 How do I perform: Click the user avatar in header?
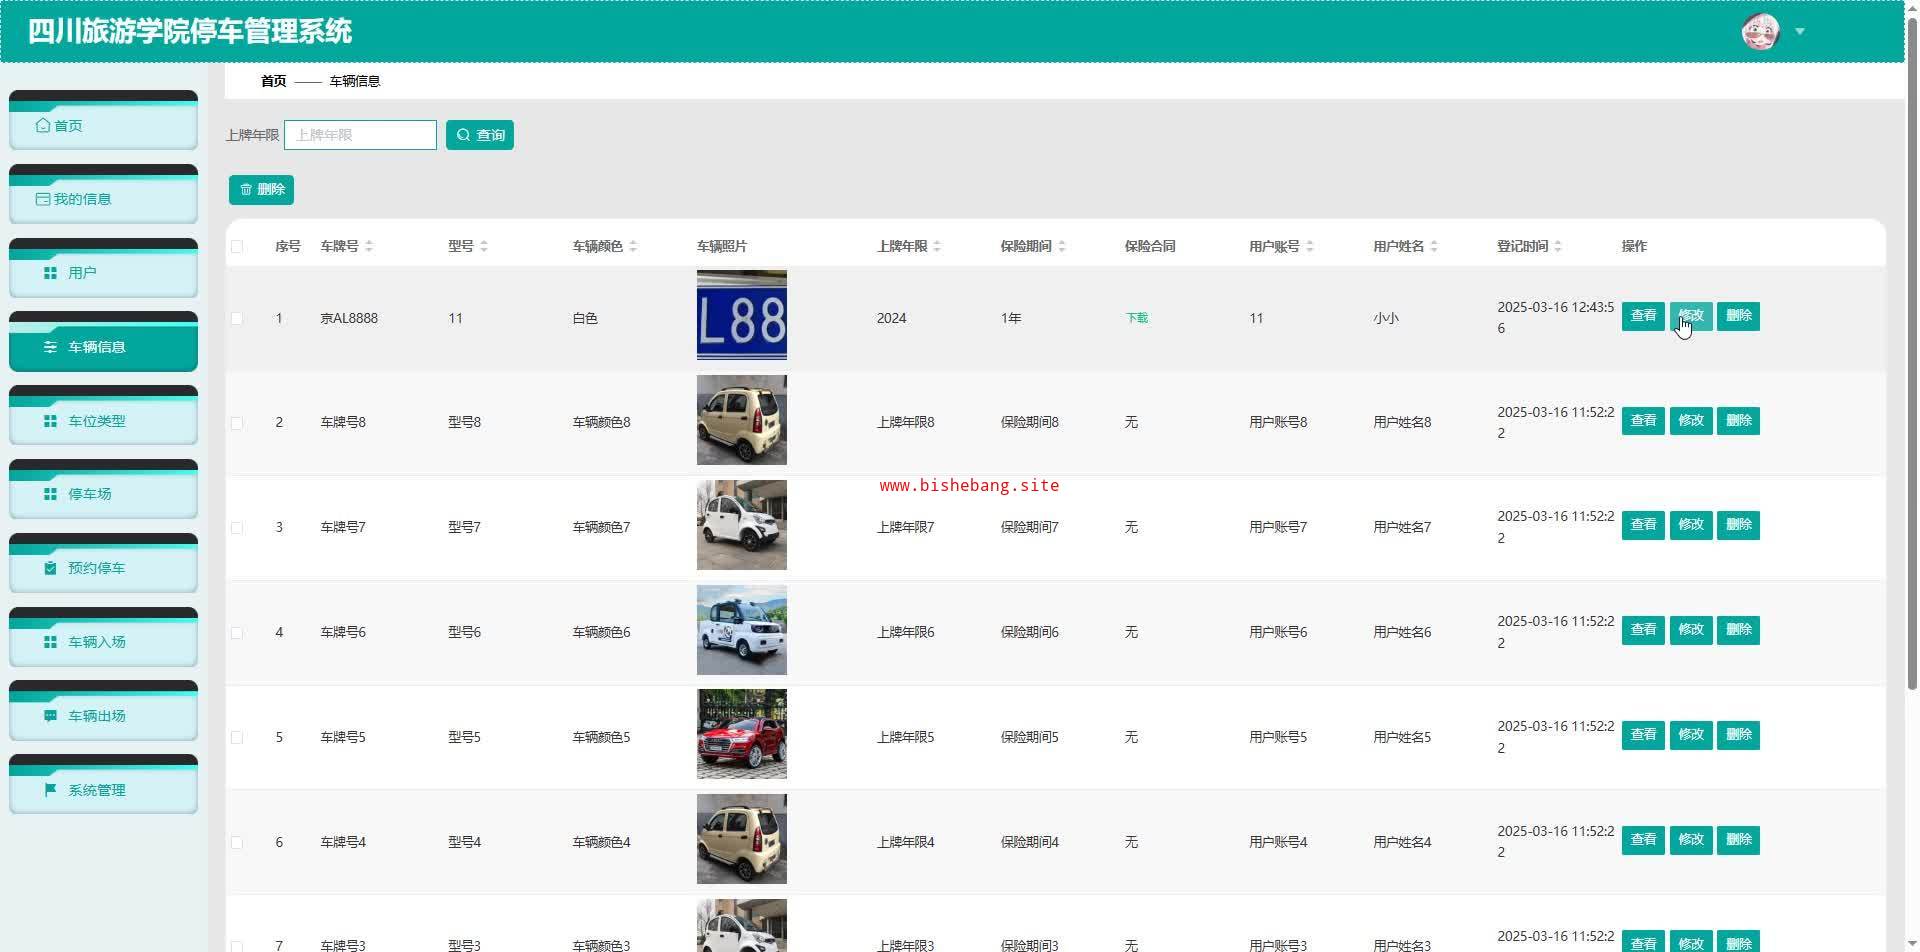point(1760,31)
